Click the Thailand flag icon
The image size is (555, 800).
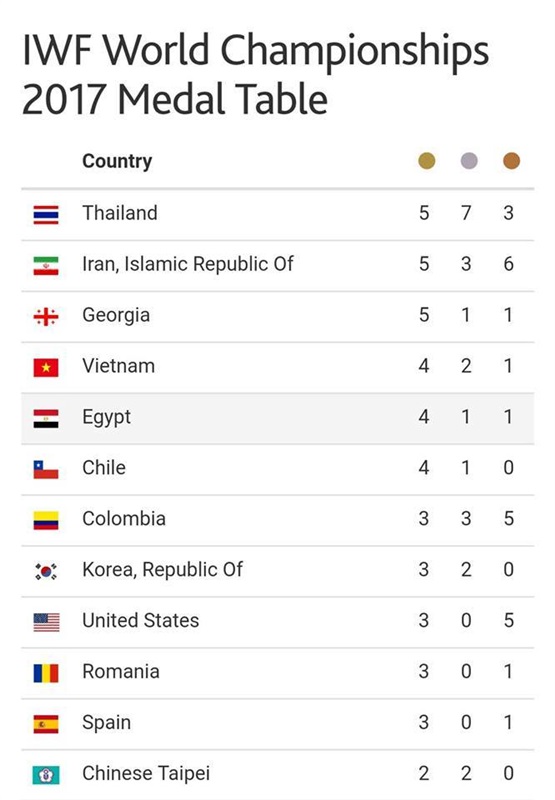46,215
